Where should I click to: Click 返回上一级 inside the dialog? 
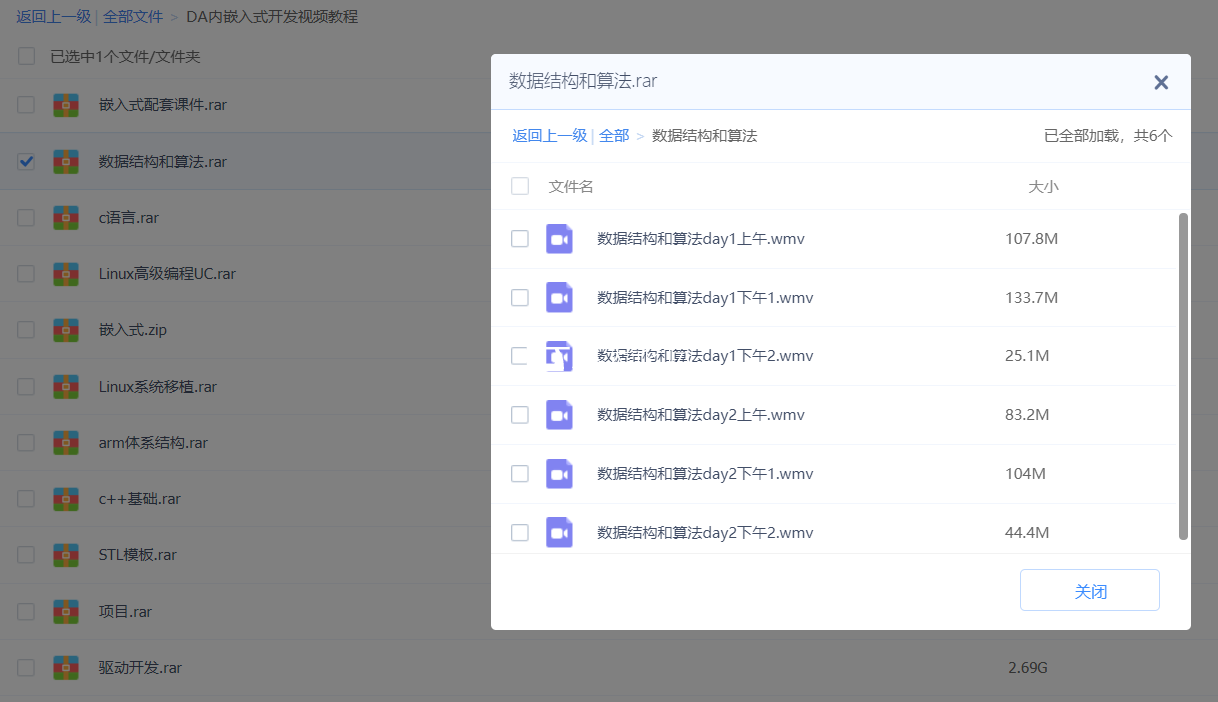coord(549,135)
